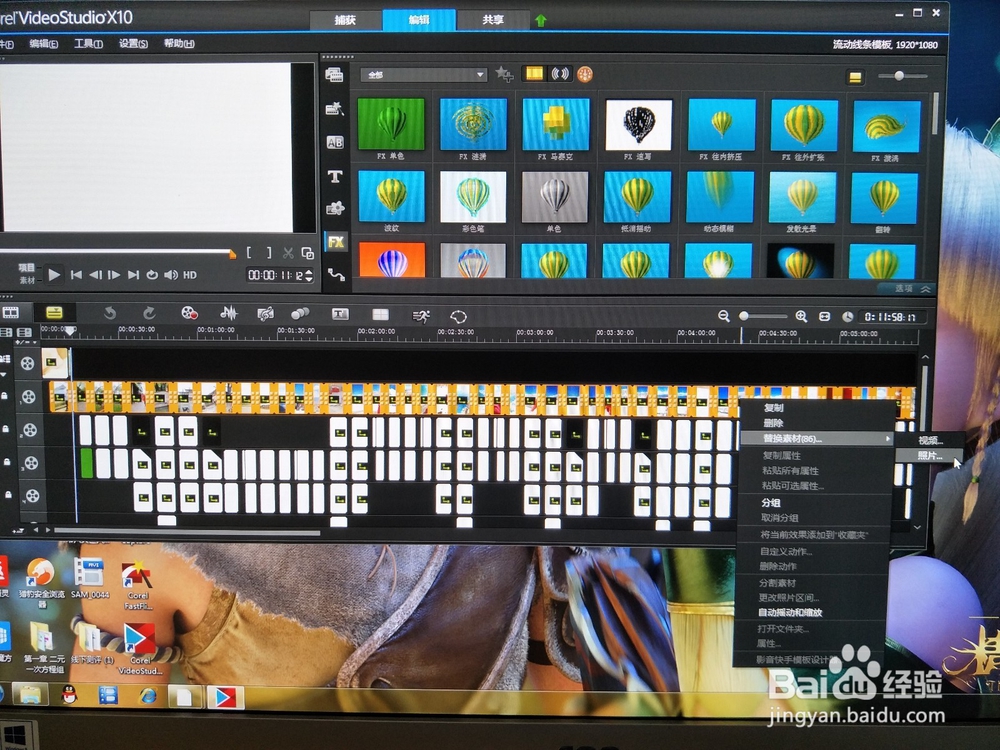Click the green upload arrow icon

point(541,20)
